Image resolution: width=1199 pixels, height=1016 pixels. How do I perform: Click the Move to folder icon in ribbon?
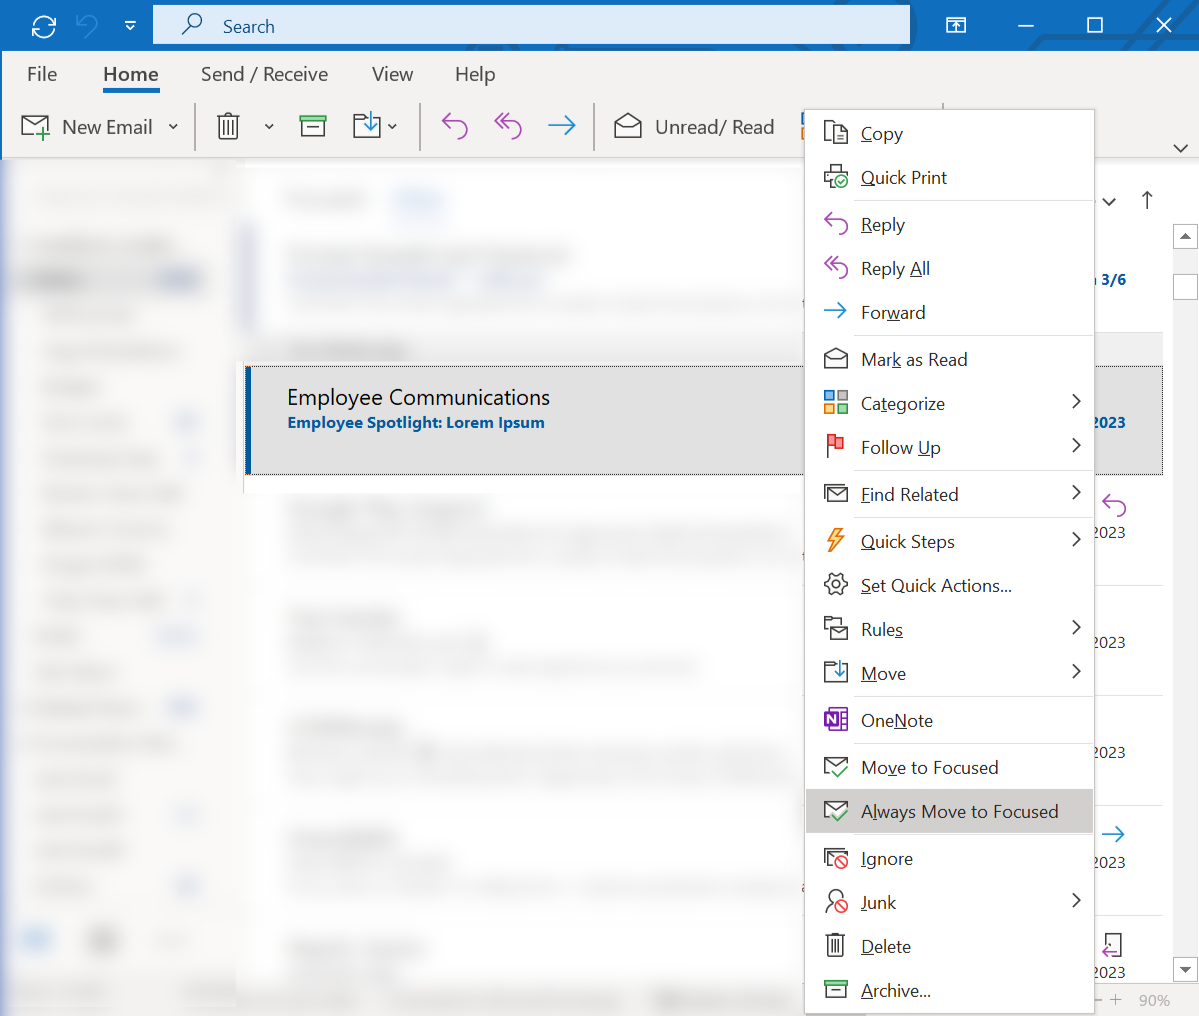367,127
